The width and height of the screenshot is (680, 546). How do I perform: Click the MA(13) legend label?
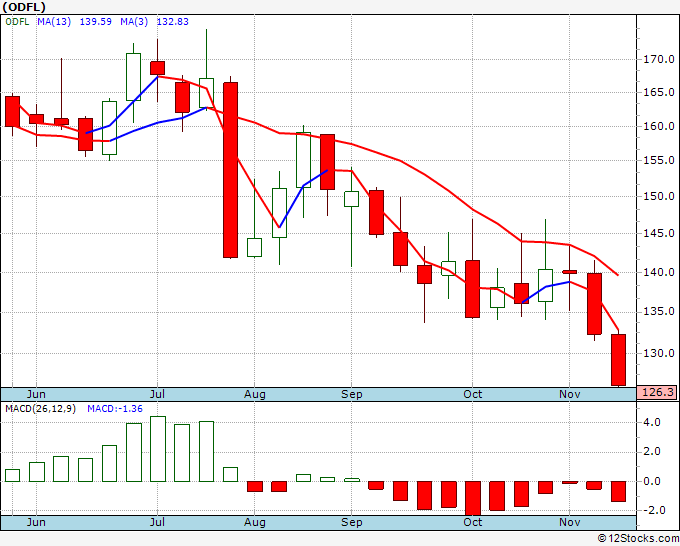[x=54, y=21]
